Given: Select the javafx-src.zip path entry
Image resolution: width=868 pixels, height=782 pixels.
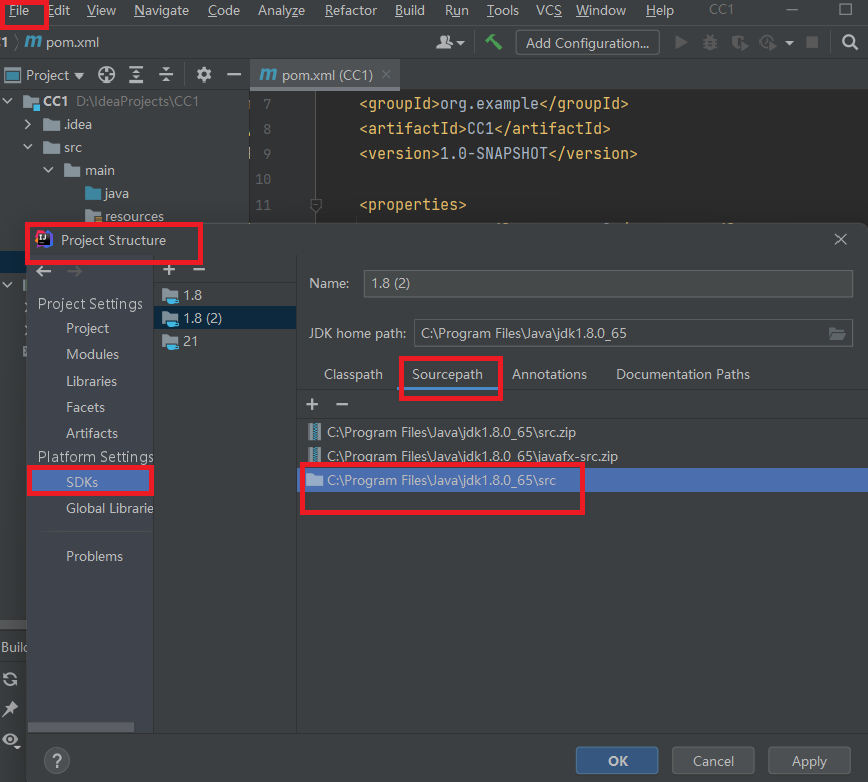Looking at the screenshot, I should [x=582, y=456].
